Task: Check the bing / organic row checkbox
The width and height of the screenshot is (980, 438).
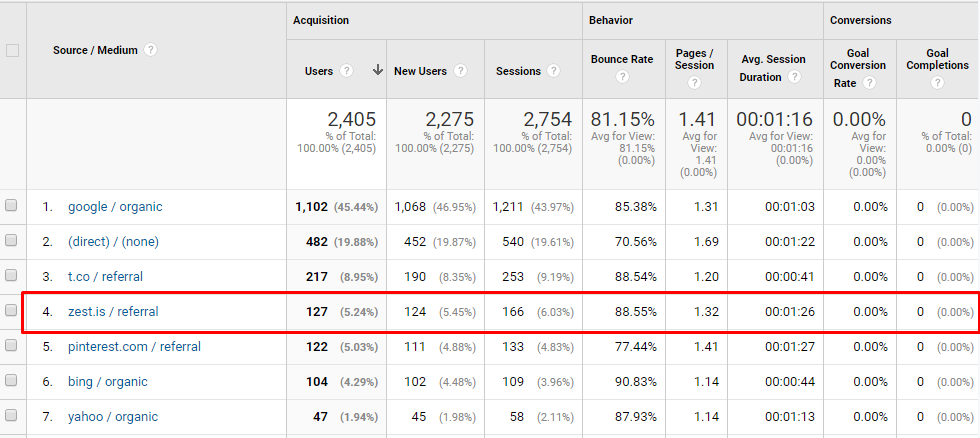Action: tap(11, 381)
